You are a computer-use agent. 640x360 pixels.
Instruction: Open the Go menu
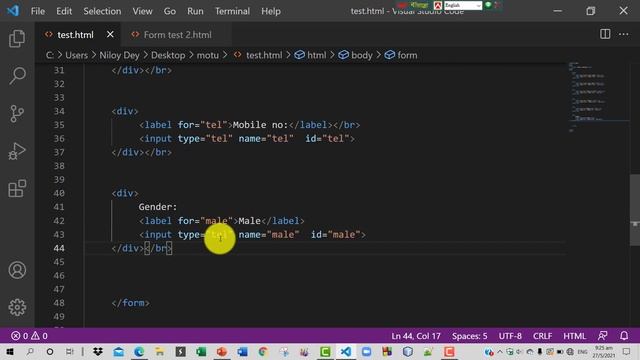[x=169, y=11]
